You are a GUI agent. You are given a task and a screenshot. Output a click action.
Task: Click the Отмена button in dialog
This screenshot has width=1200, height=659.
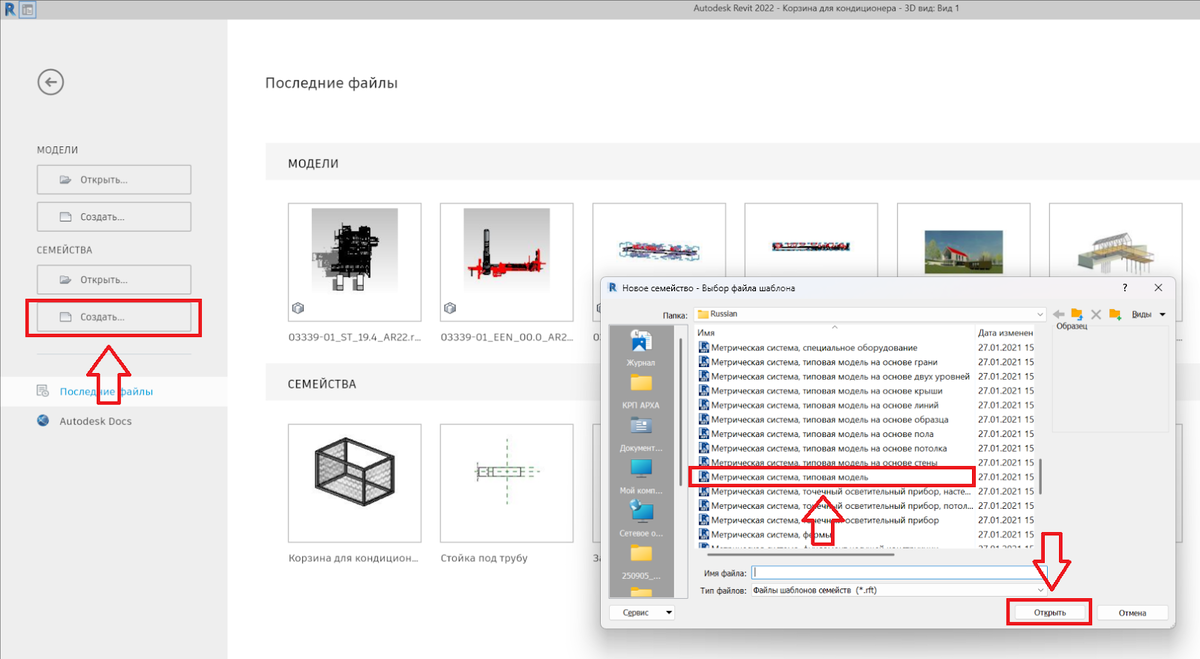1132,612
